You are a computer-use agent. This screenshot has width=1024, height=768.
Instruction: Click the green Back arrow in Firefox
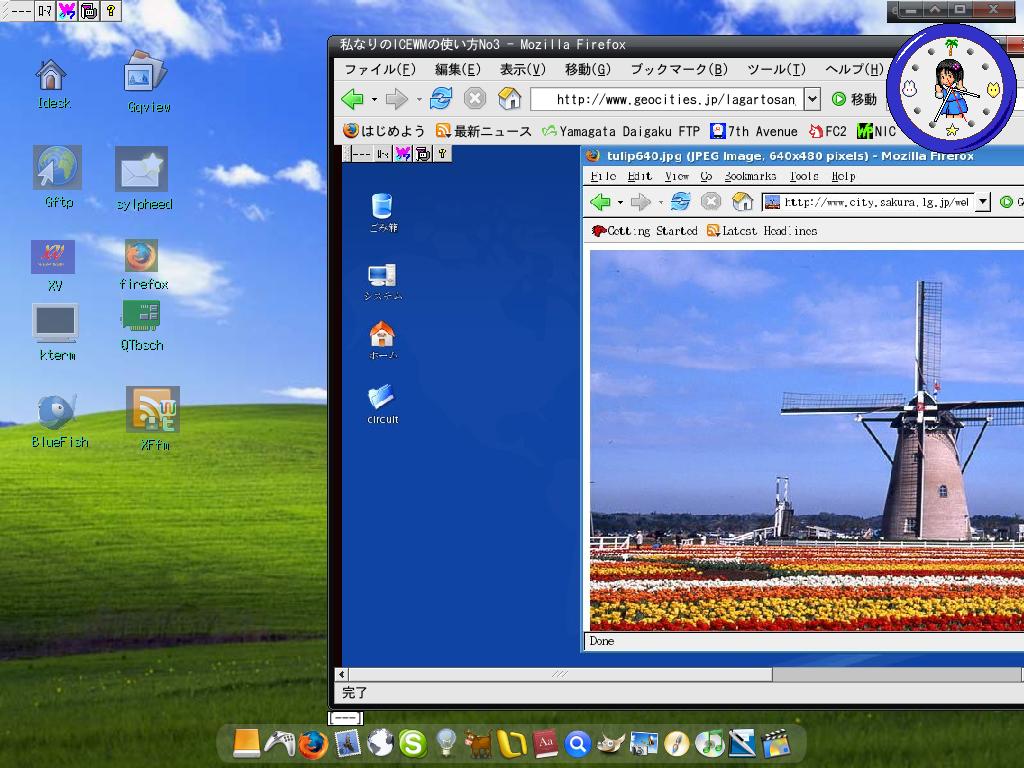pos(352,98)
